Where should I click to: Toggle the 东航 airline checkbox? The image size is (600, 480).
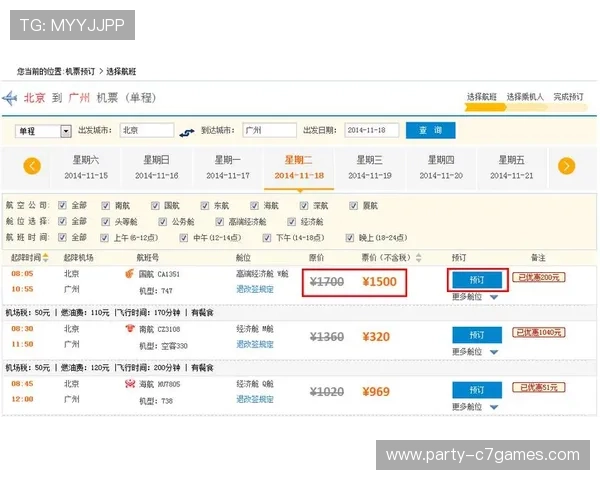(x=205, y=206)
